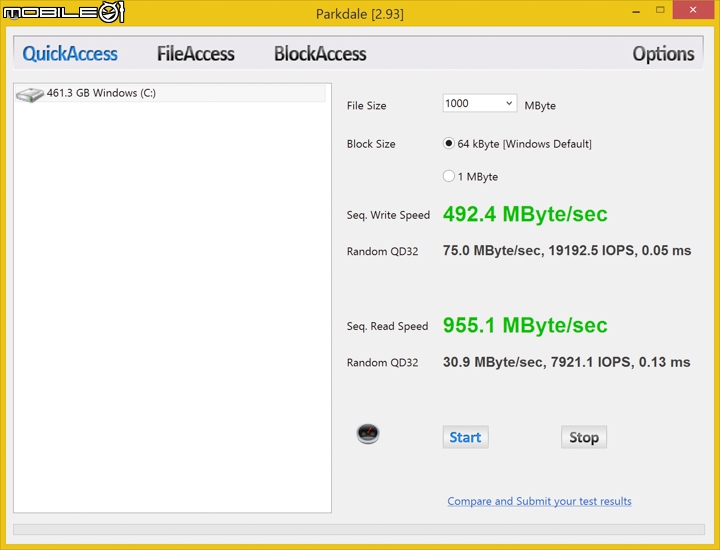This screenshot has width=720, height=550.
Task: Click the File Size label
Action: click(x=366, y=106)
